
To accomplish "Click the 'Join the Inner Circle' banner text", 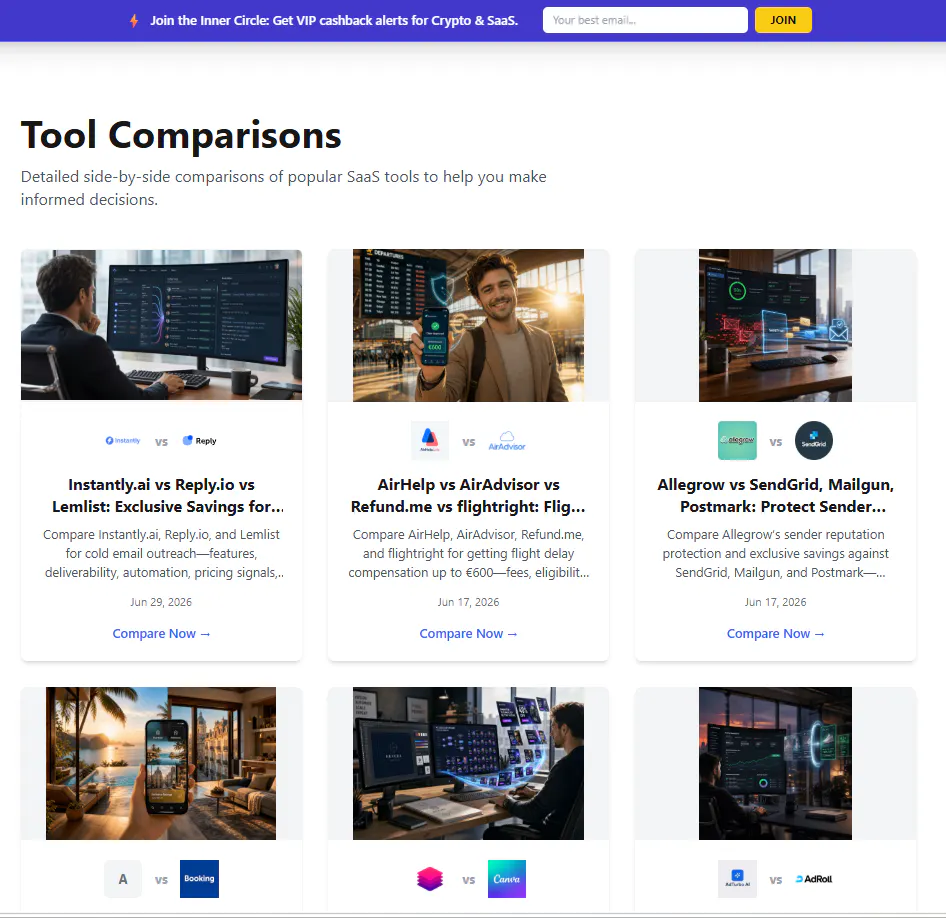I will tap(334, 21).
